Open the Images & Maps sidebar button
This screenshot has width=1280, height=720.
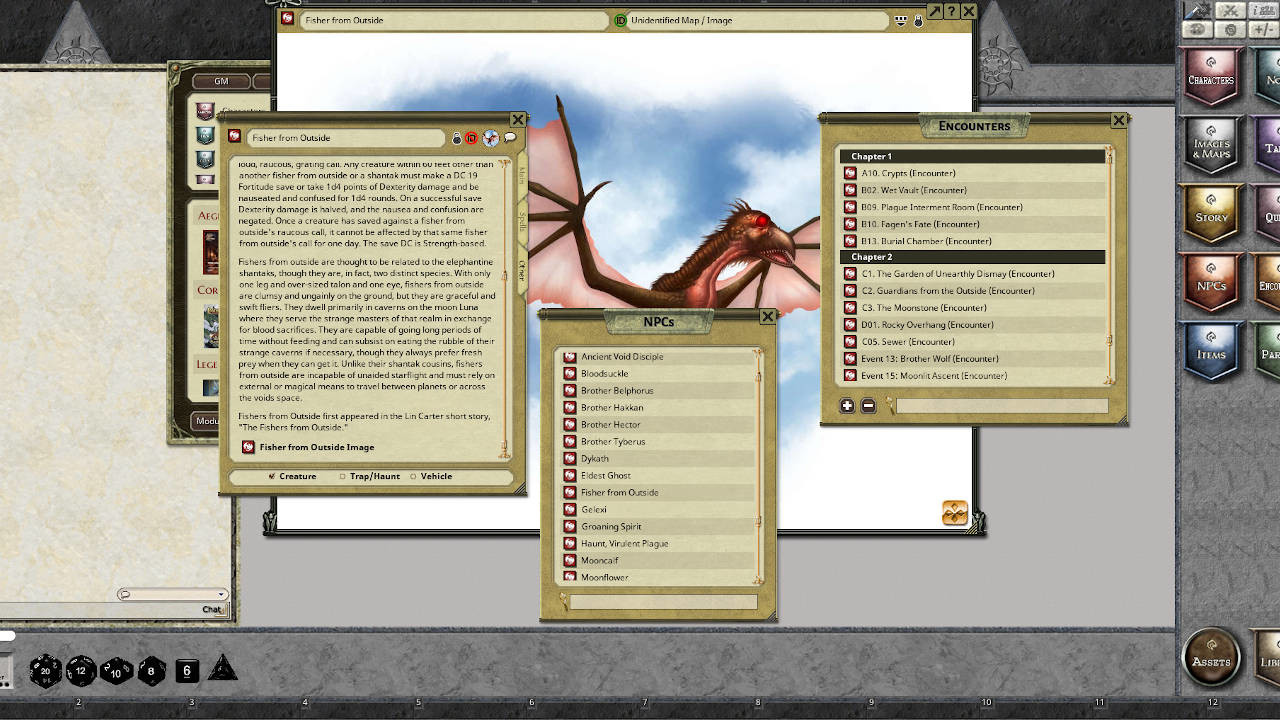(x=1211, y=148)
